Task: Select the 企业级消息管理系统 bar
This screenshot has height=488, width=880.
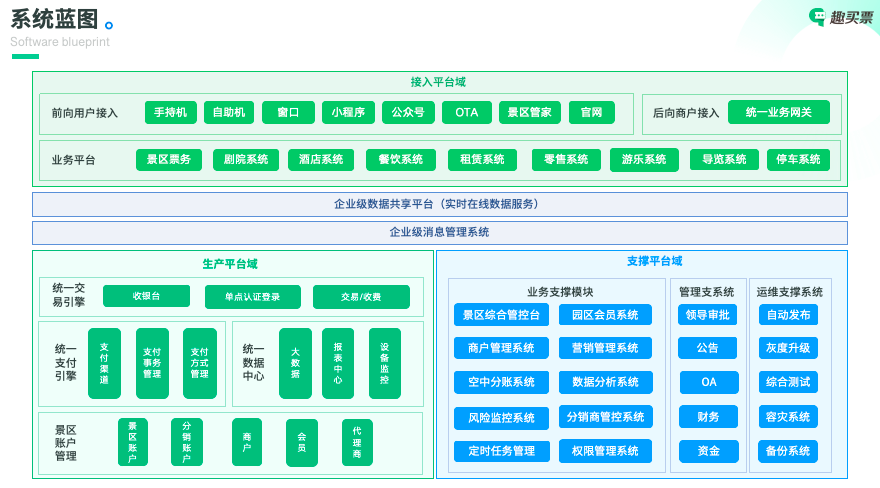Action: [x=439, y=233]
